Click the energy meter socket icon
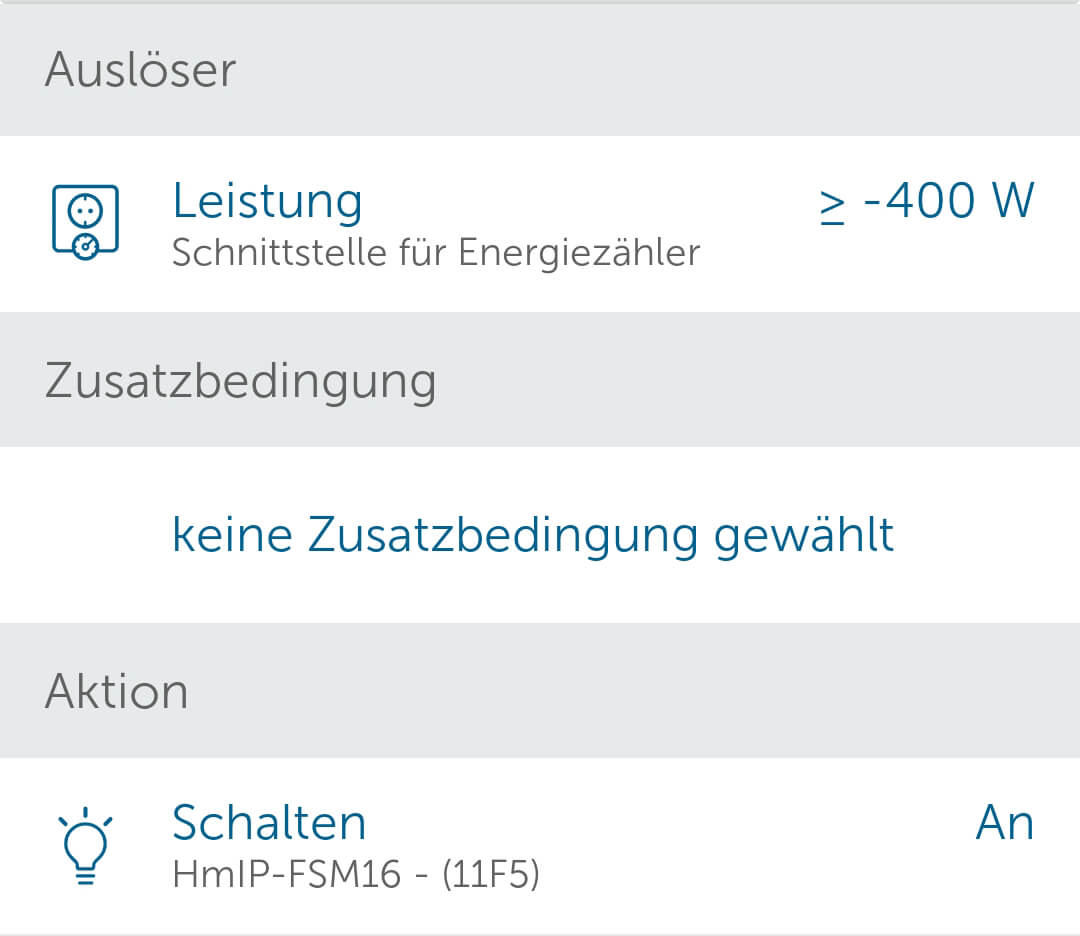 coord(85,224)
